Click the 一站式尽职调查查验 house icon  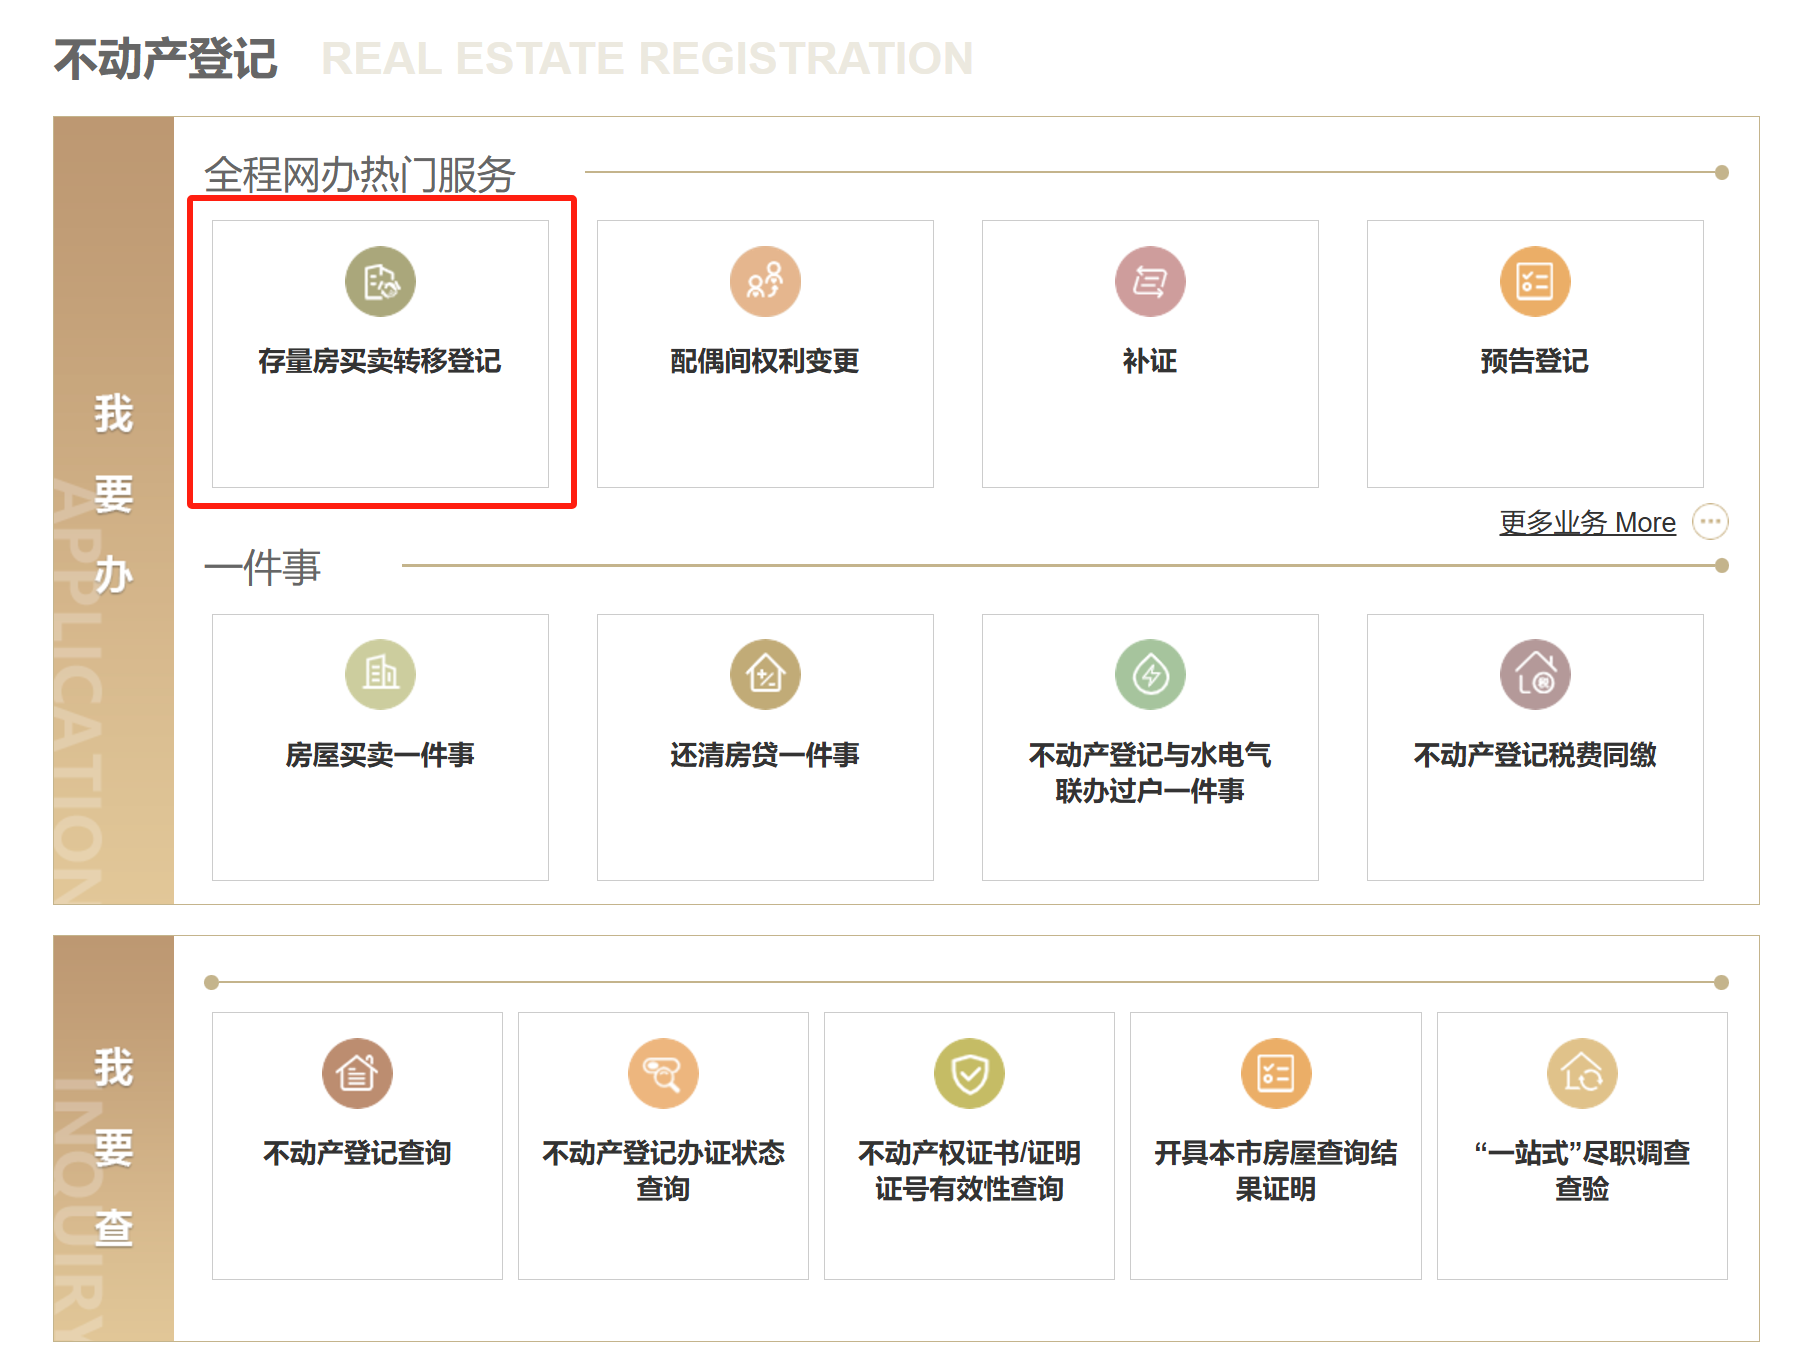tap(1581, 1074)
